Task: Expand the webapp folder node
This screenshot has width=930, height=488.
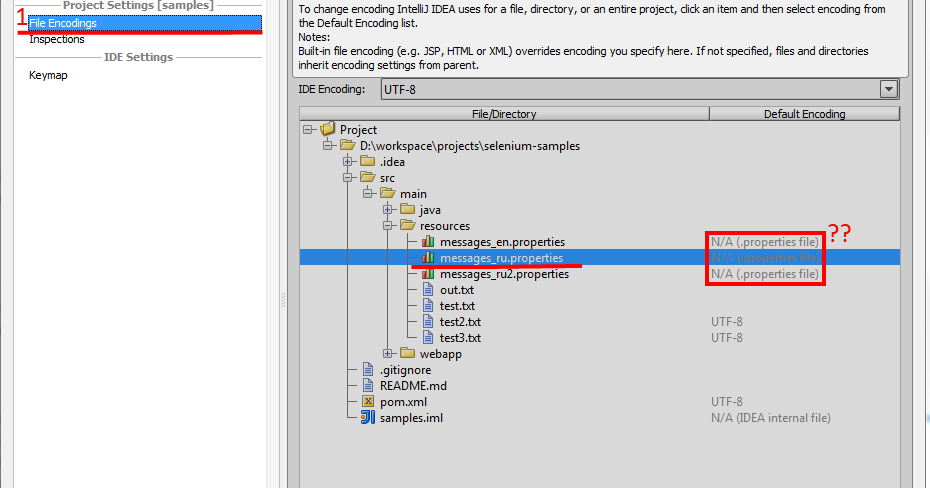Action: (388, 353)
